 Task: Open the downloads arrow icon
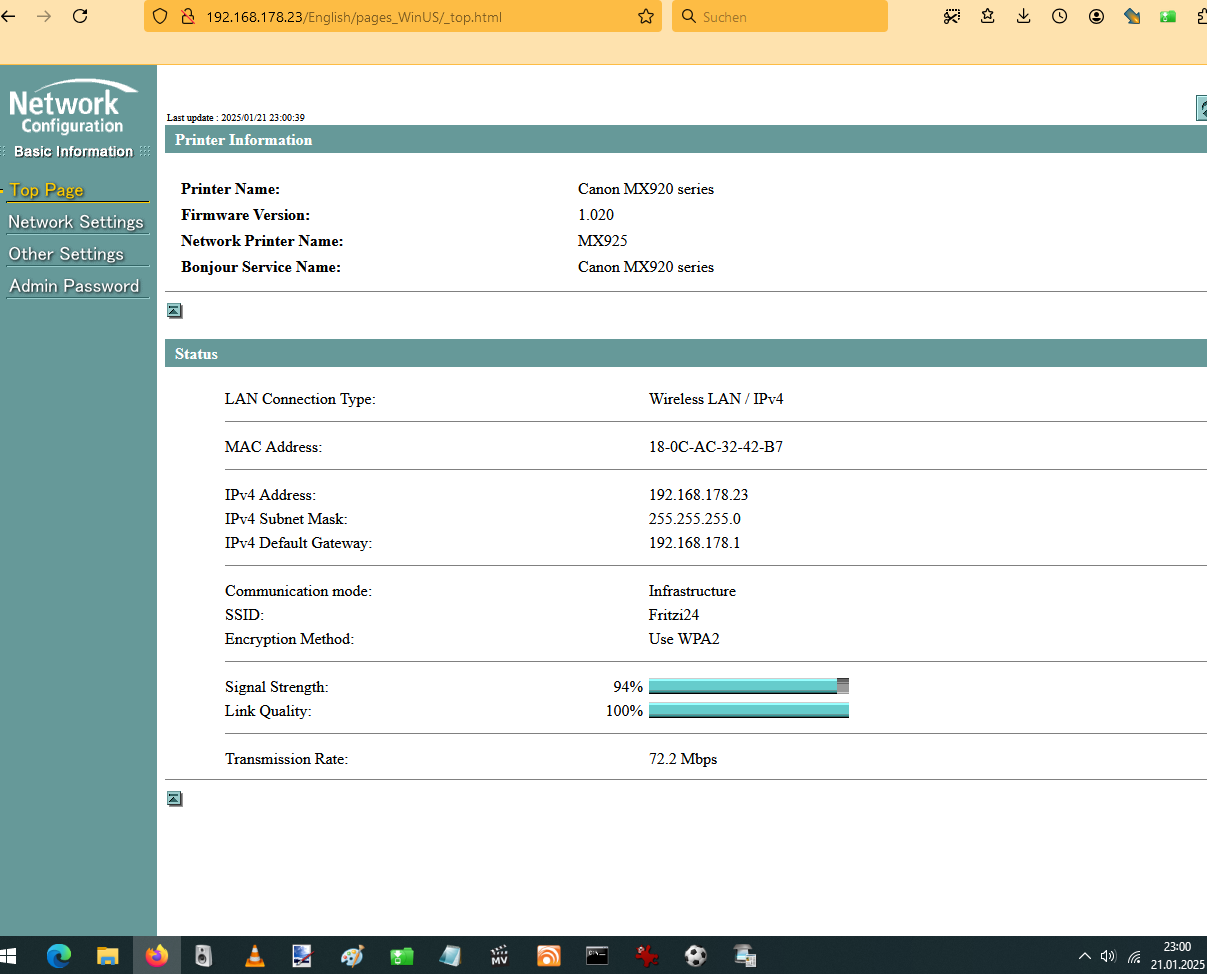(1024, 16)
